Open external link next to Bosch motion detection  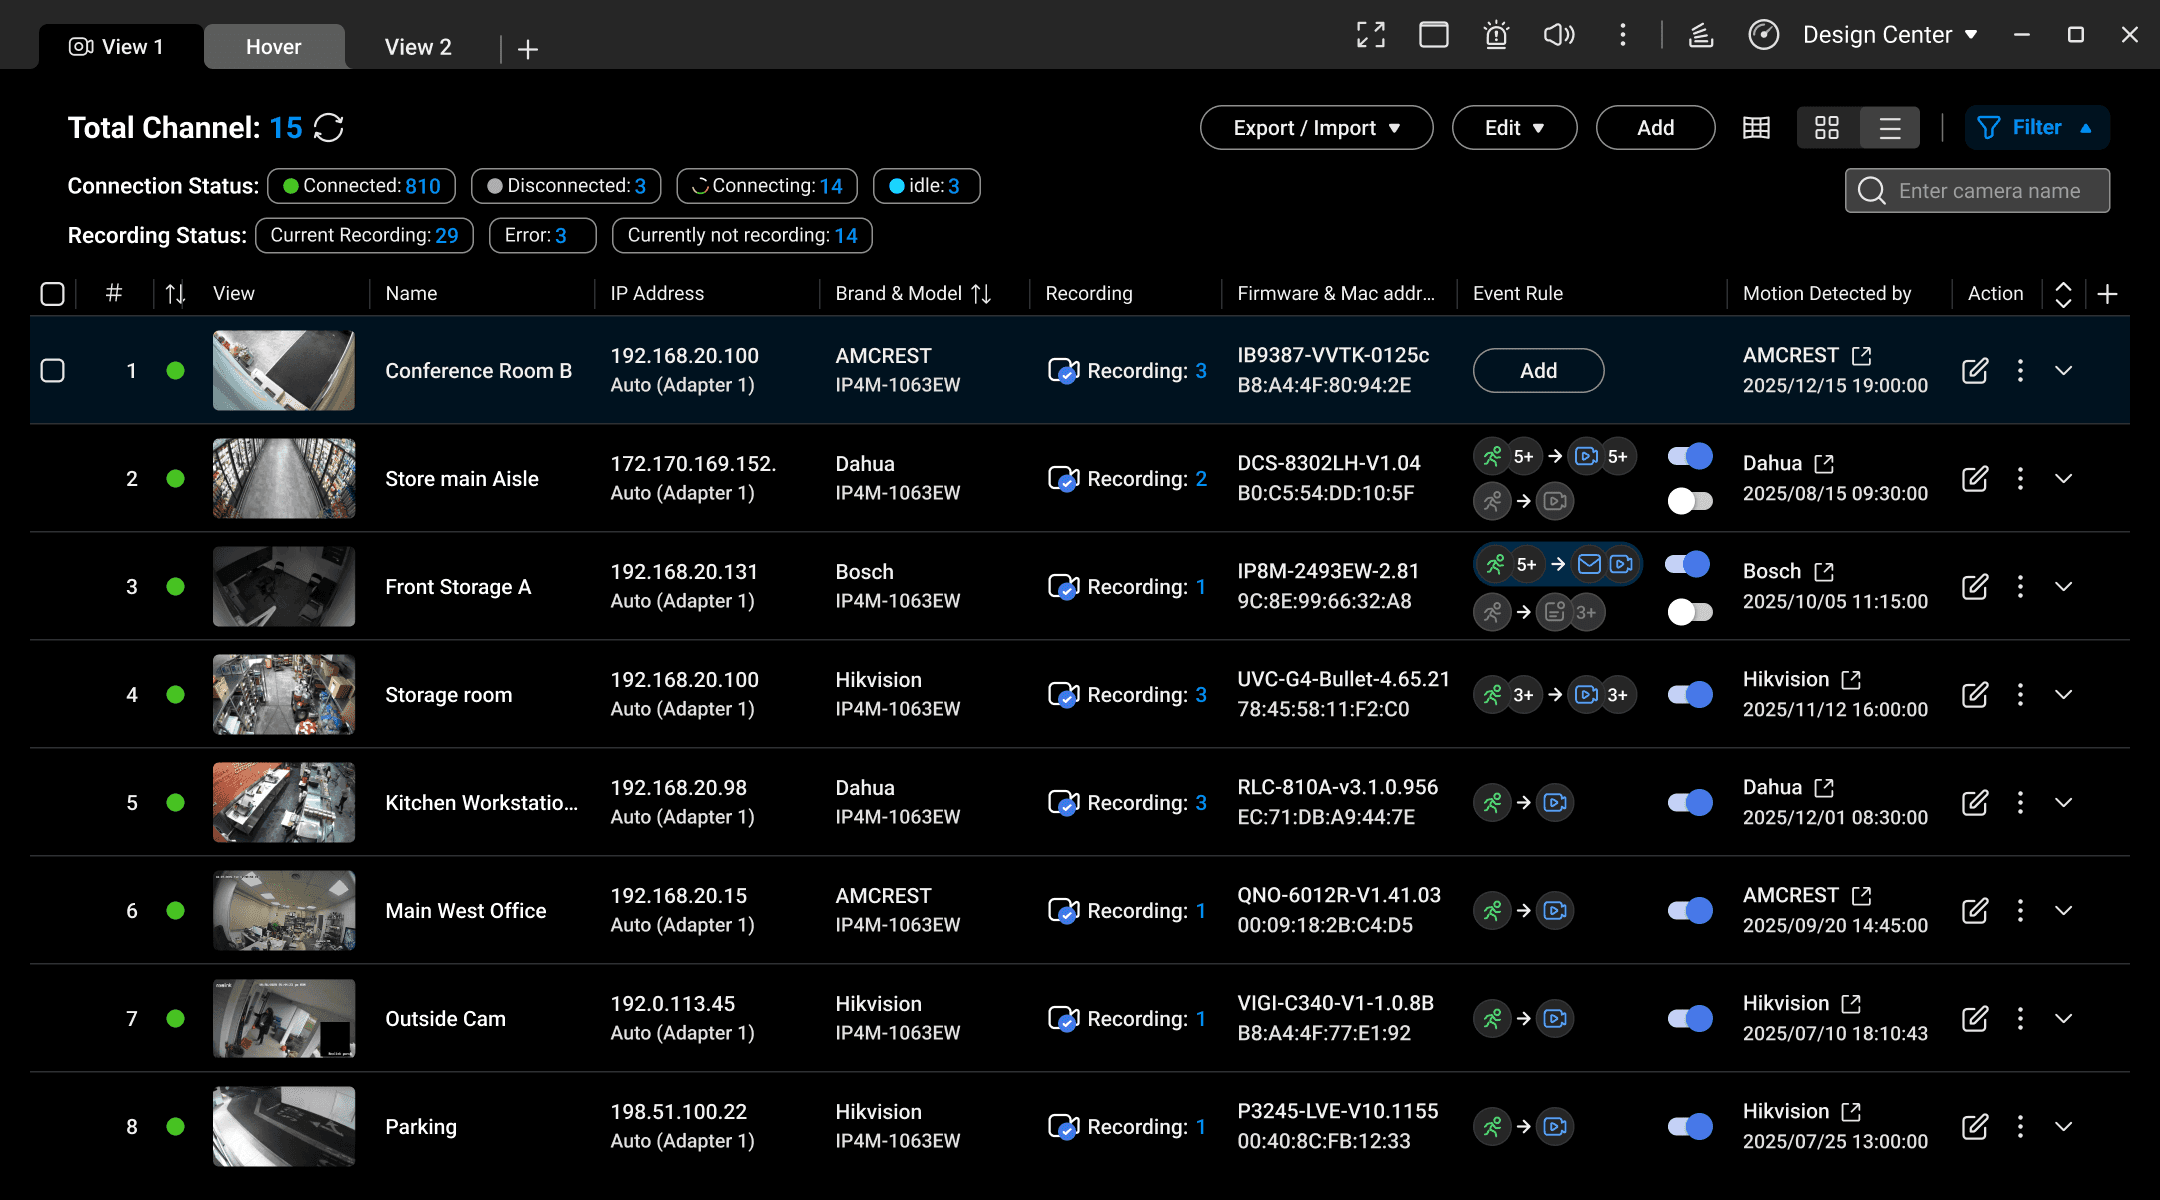click(x=1824, y=572)
